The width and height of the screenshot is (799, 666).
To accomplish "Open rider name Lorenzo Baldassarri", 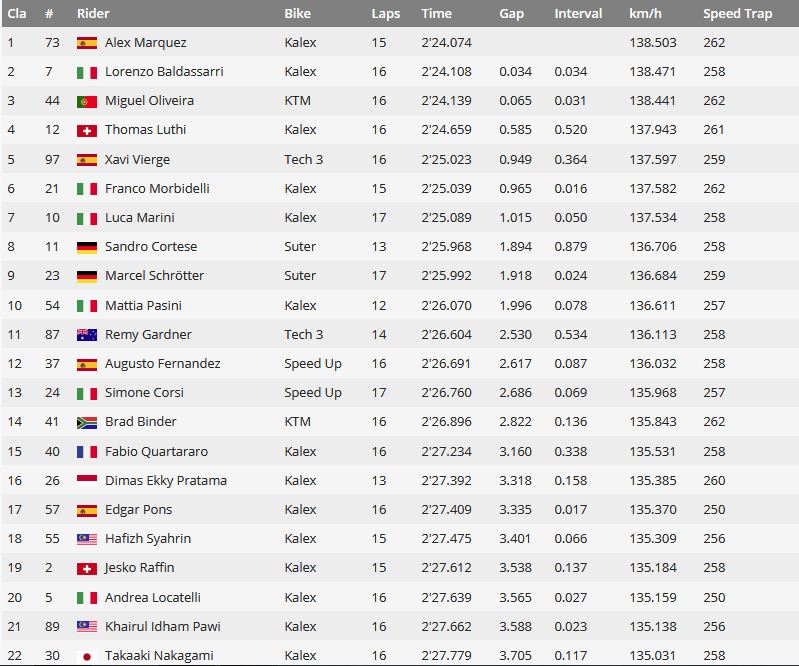I will click(164, 71).
